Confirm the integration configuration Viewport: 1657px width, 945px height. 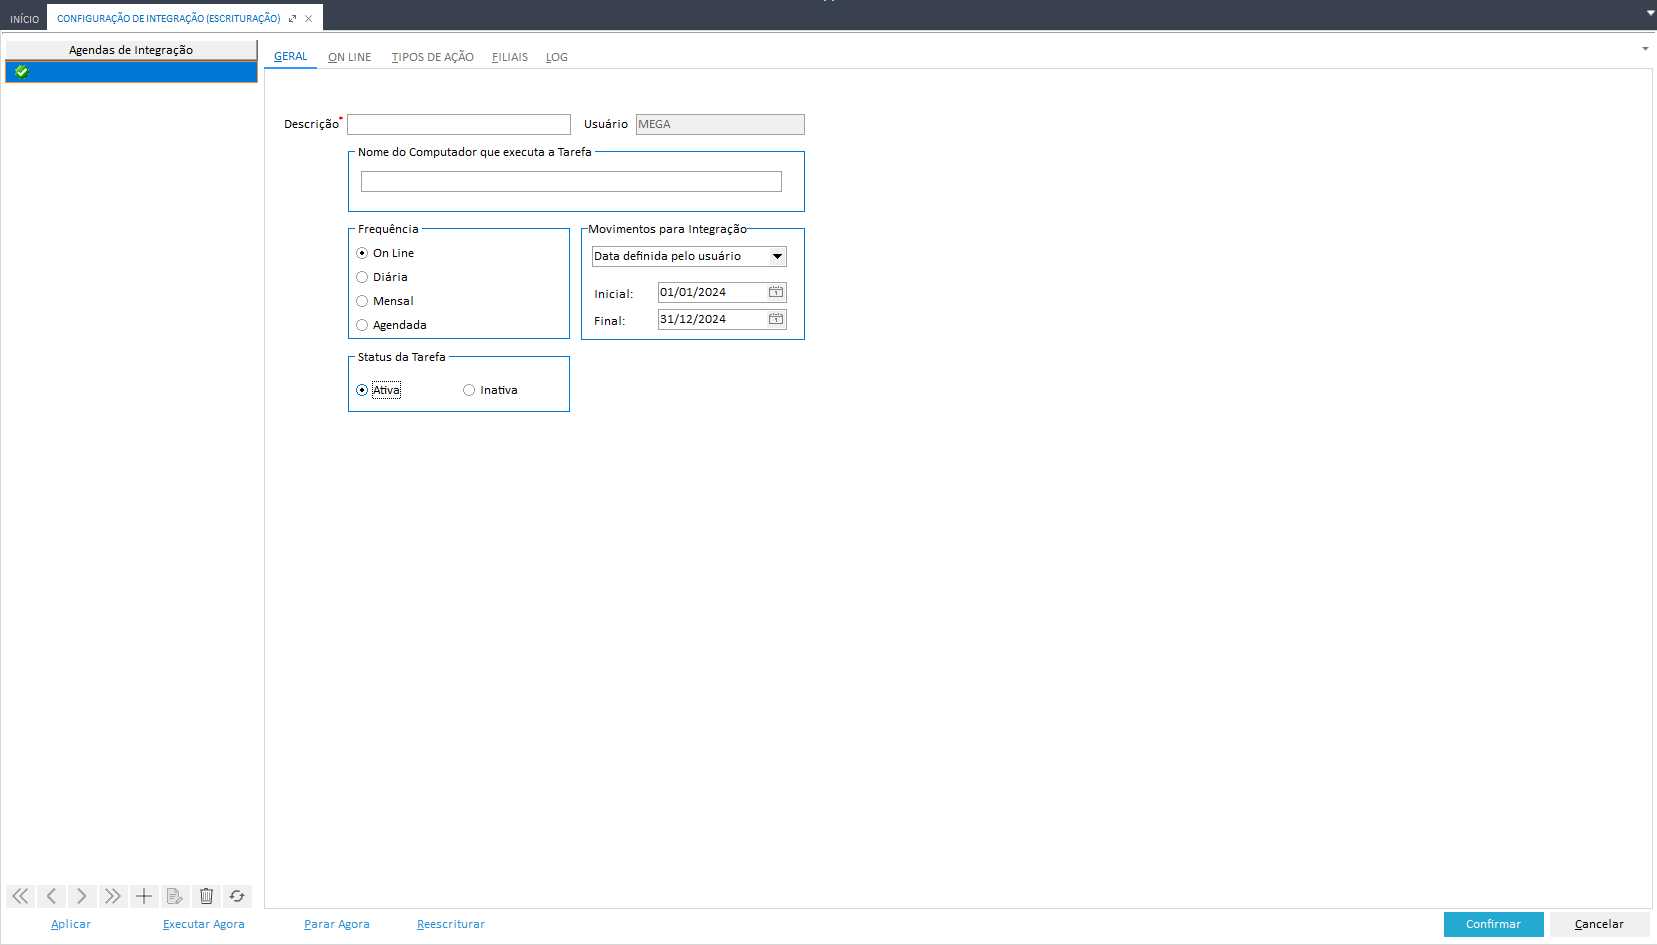tap(1494, 924)
